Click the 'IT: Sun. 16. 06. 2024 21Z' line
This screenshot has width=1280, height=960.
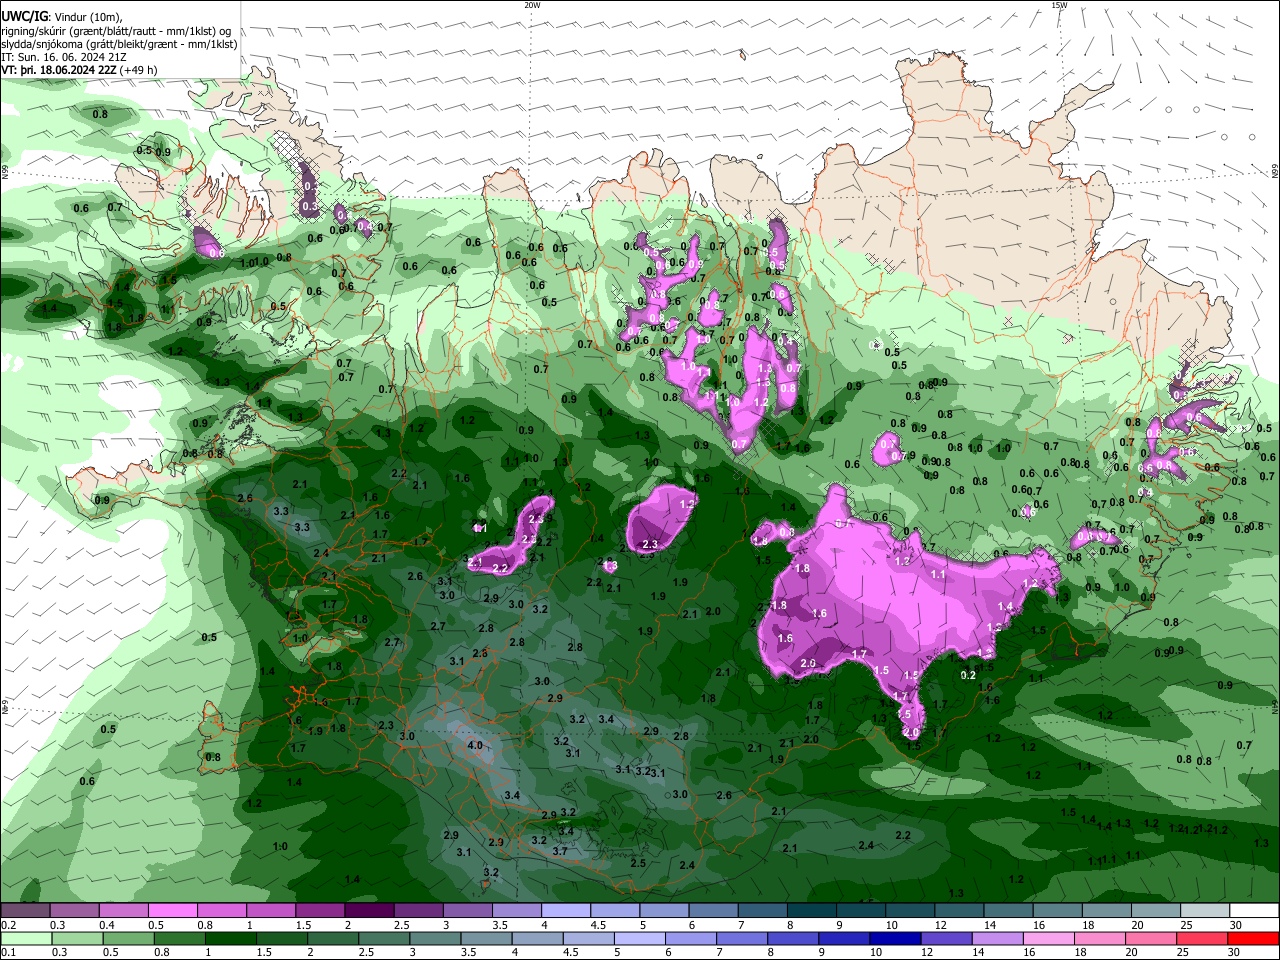[64, 57]
